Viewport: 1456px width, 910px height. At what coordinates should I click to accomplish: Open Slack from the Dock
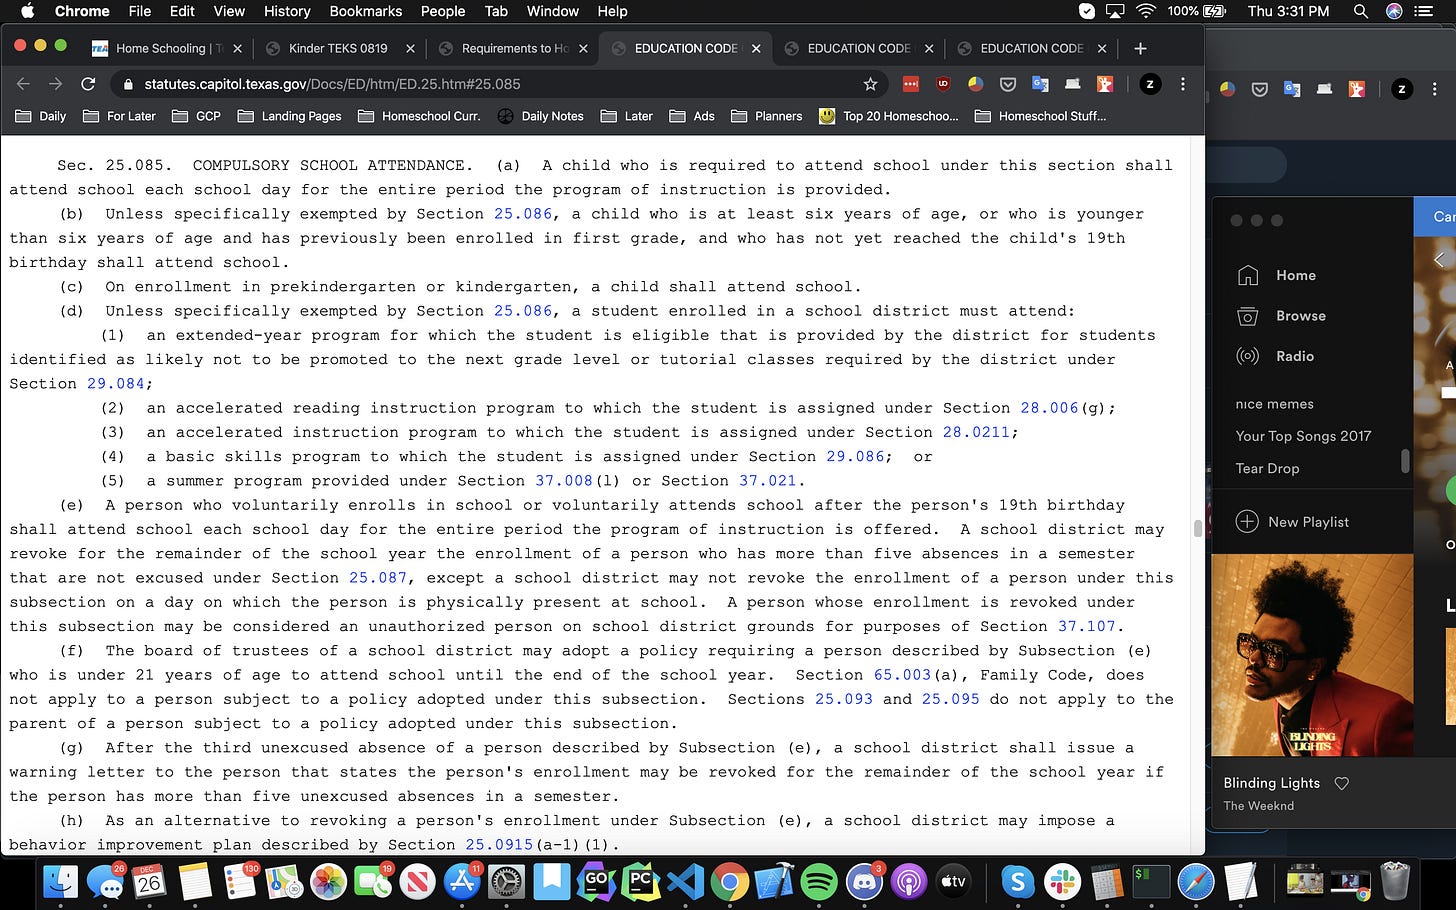[x=1062, y=882]
